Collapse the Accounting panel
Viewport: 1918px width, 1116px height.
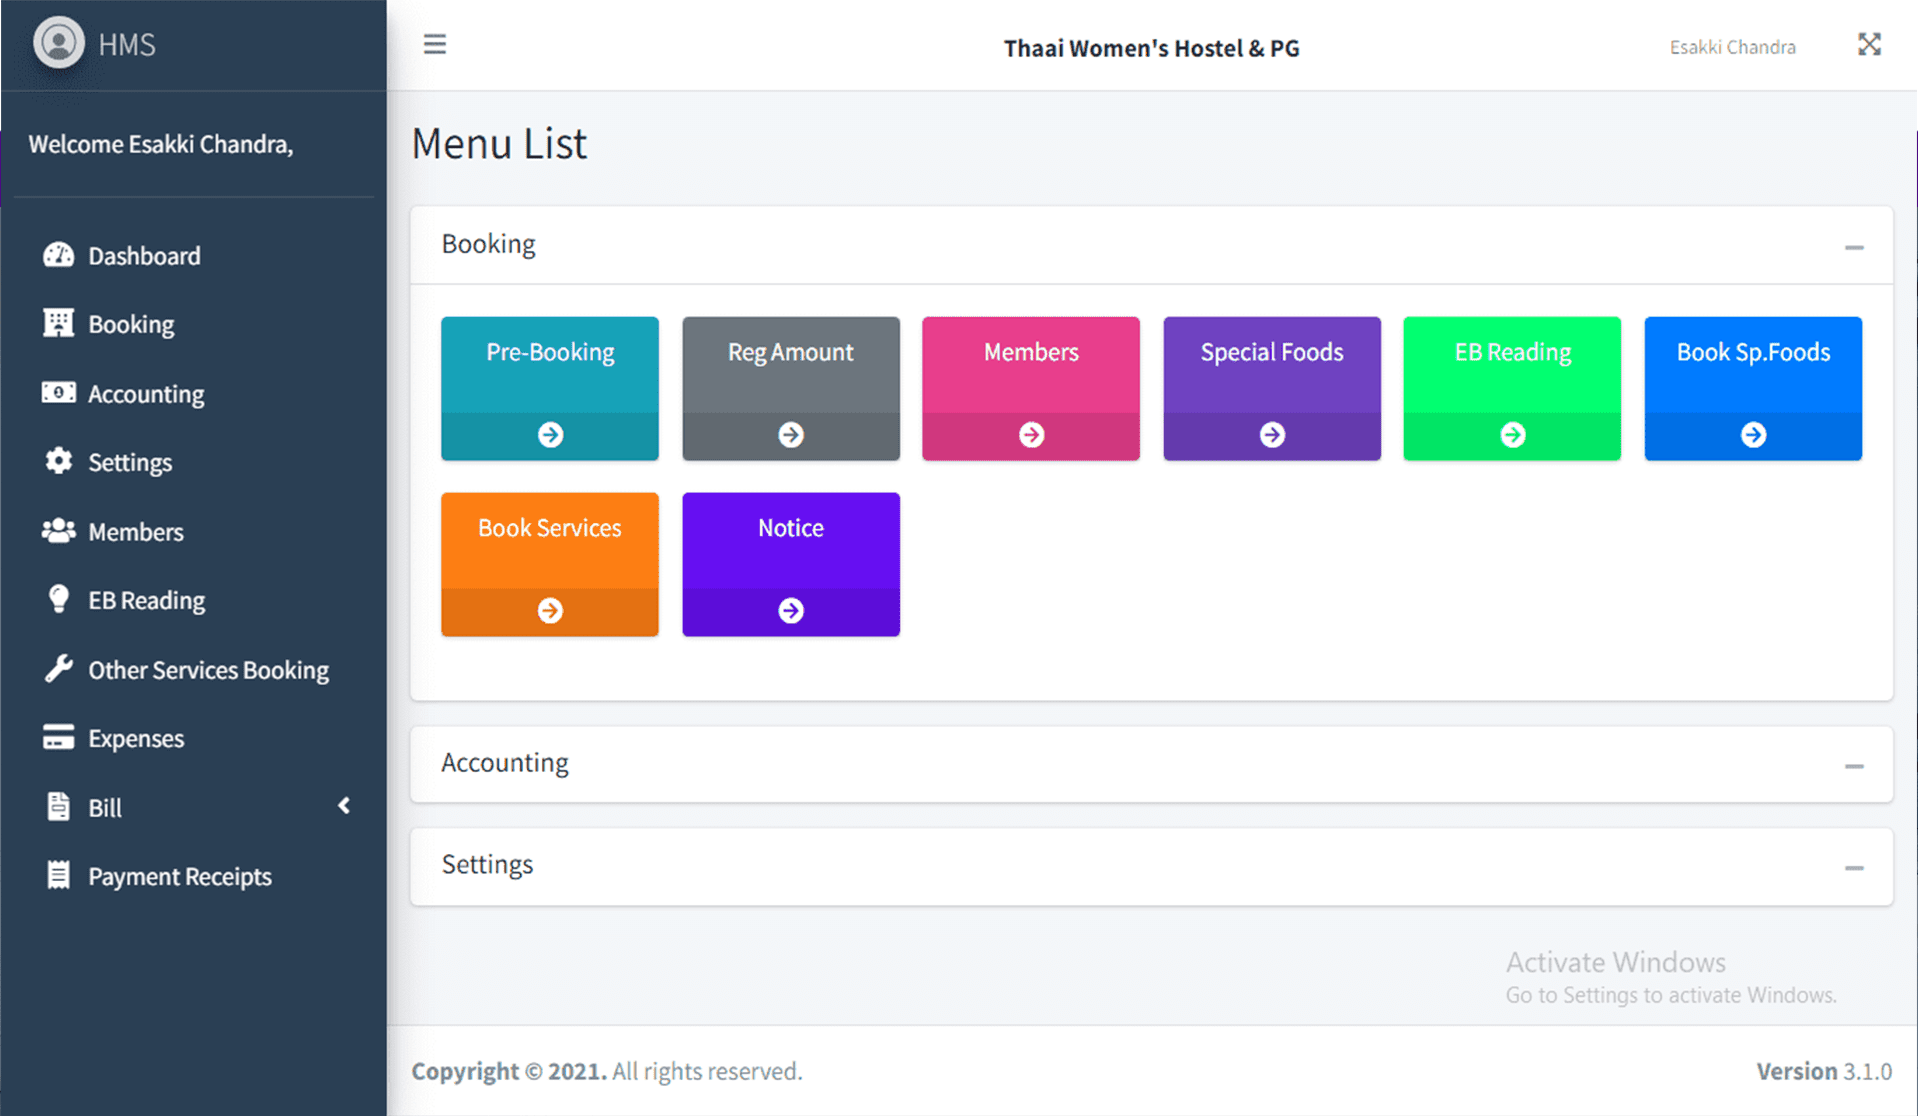click(1854, 766)
